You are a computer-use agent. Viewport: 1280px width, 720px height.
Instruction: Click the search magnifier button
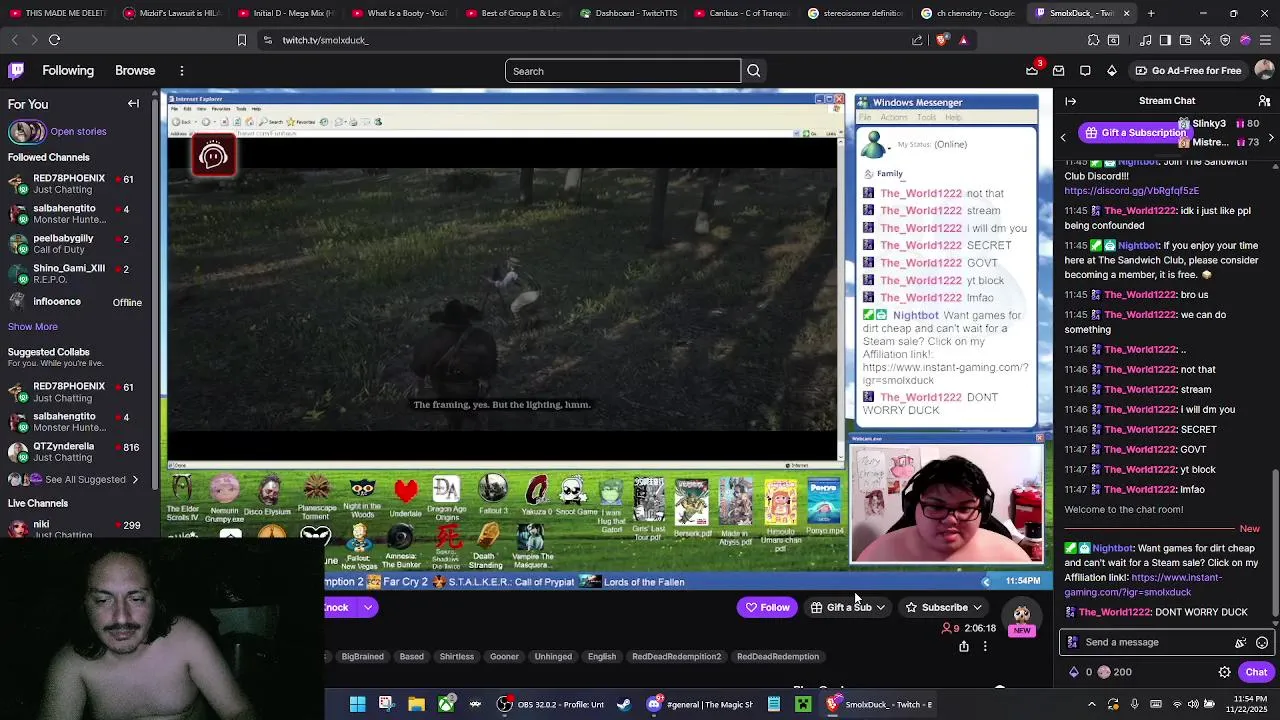(754, 71)
